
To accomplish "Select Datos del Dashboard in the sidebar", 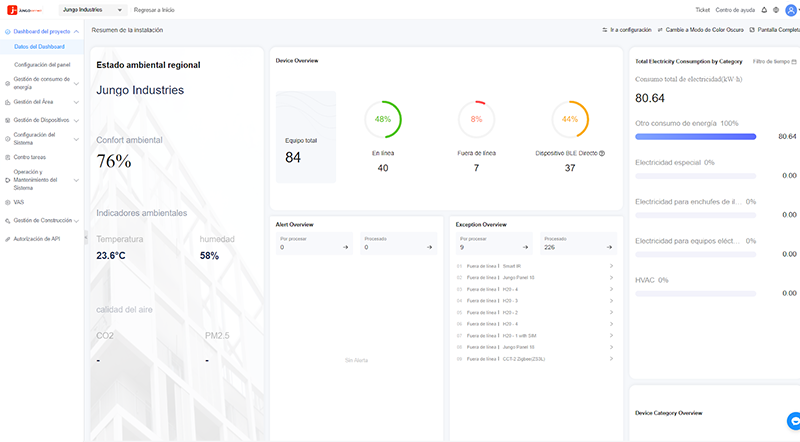I will [x=39, y=46].
